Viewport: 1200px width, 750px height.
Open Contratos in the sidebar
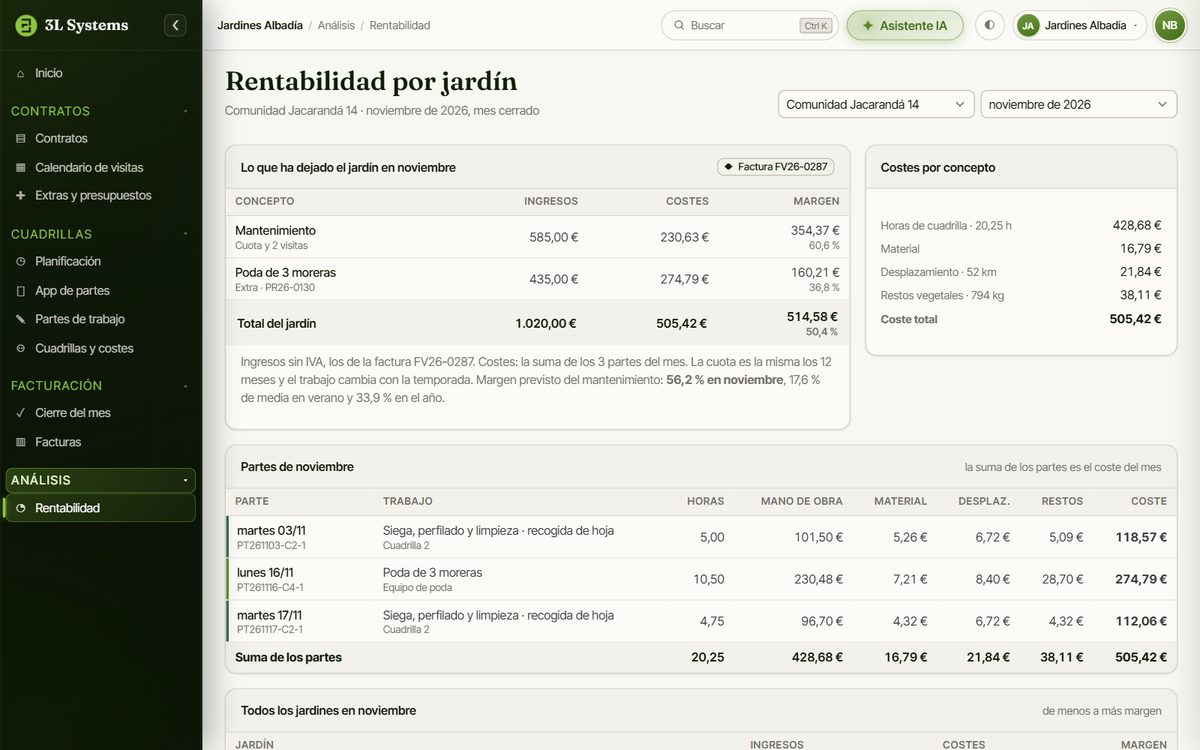pos(100,138)
